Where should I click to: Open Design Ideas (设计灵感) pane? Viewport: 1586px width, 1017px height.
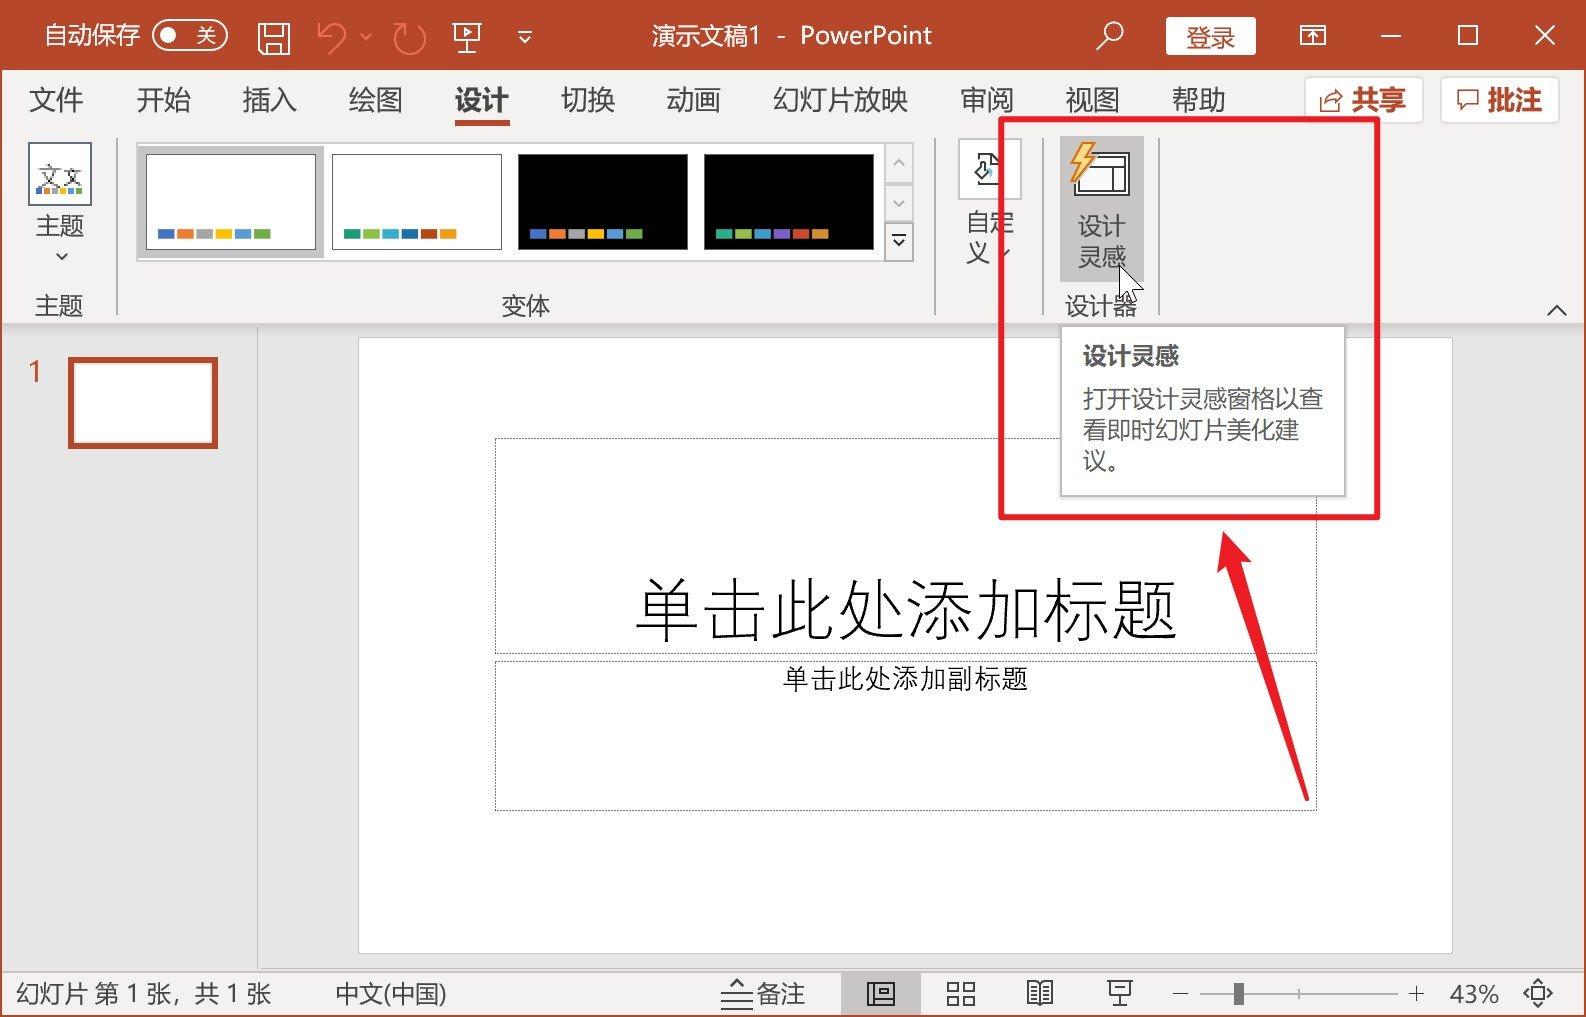[x=1101, y=208]
